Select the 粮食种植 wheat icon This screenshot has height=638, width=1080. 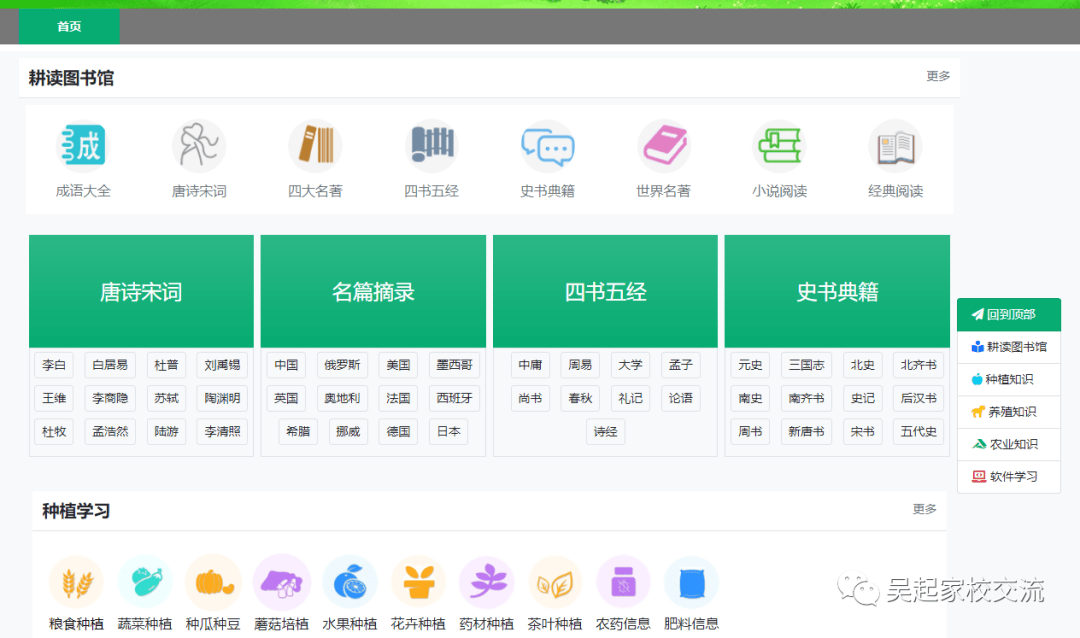[x=76, y=583]
